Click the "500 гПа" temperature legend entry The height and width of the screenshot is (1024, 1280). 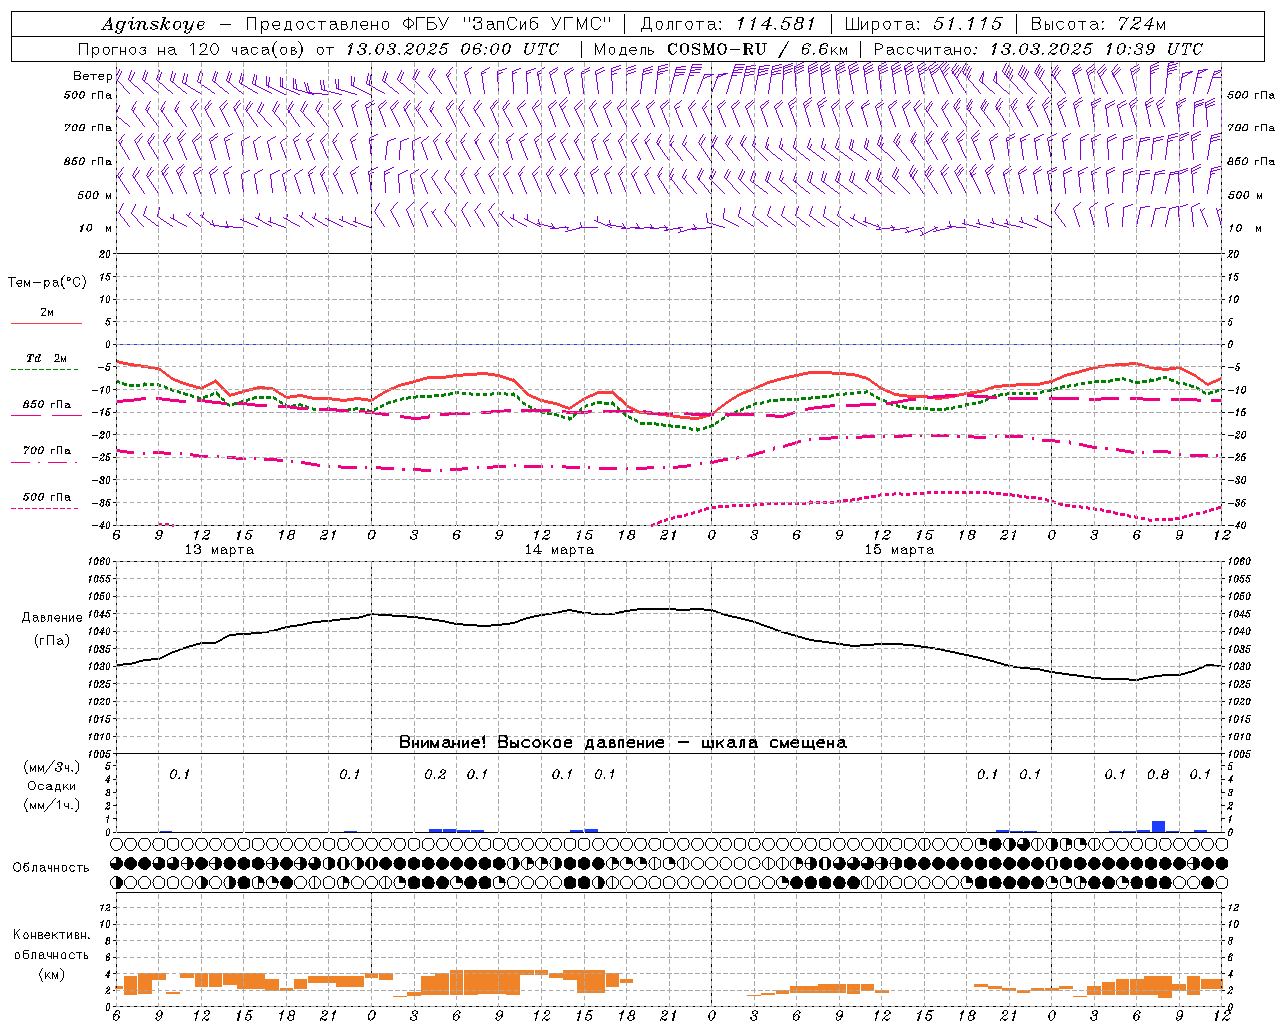(47, 497)
